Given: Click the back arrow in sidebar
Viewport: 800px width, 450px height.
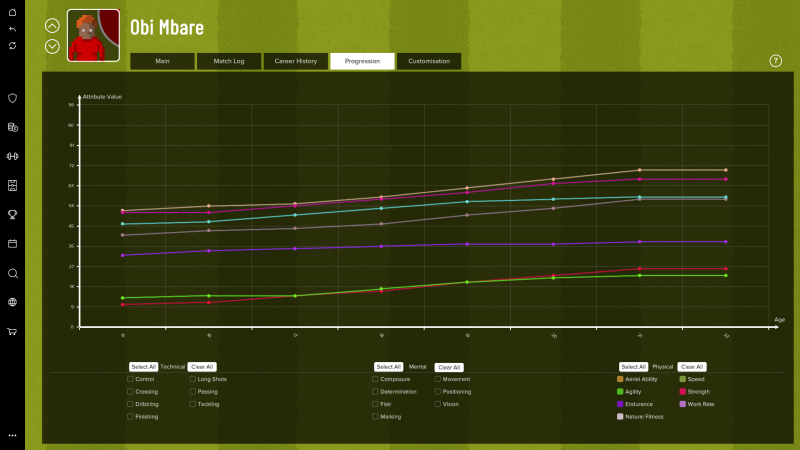Looking at the screenshot, I should (x=12, y=29).
